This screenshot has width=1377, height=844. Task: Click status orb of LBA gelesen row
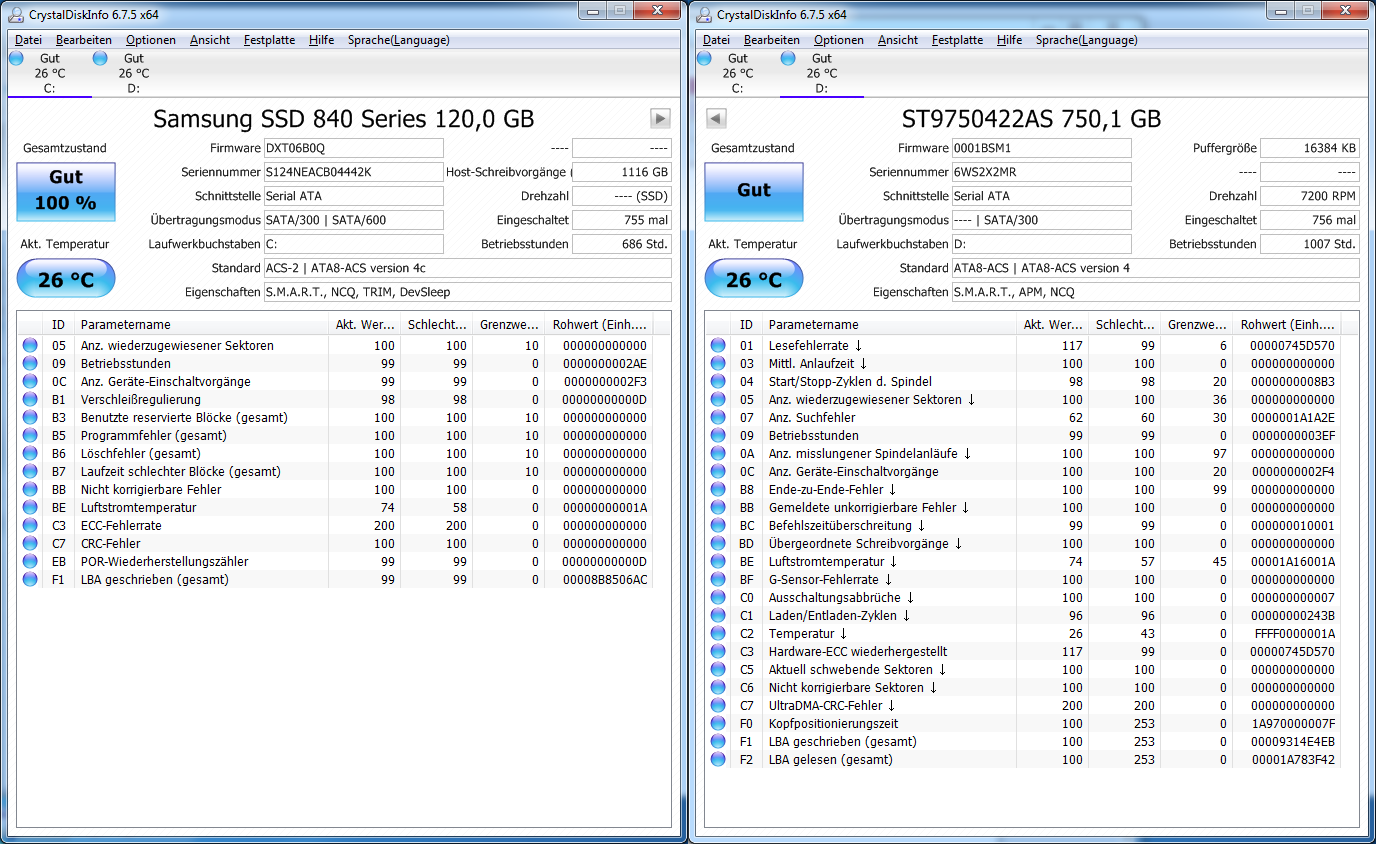tap(718, 760)
